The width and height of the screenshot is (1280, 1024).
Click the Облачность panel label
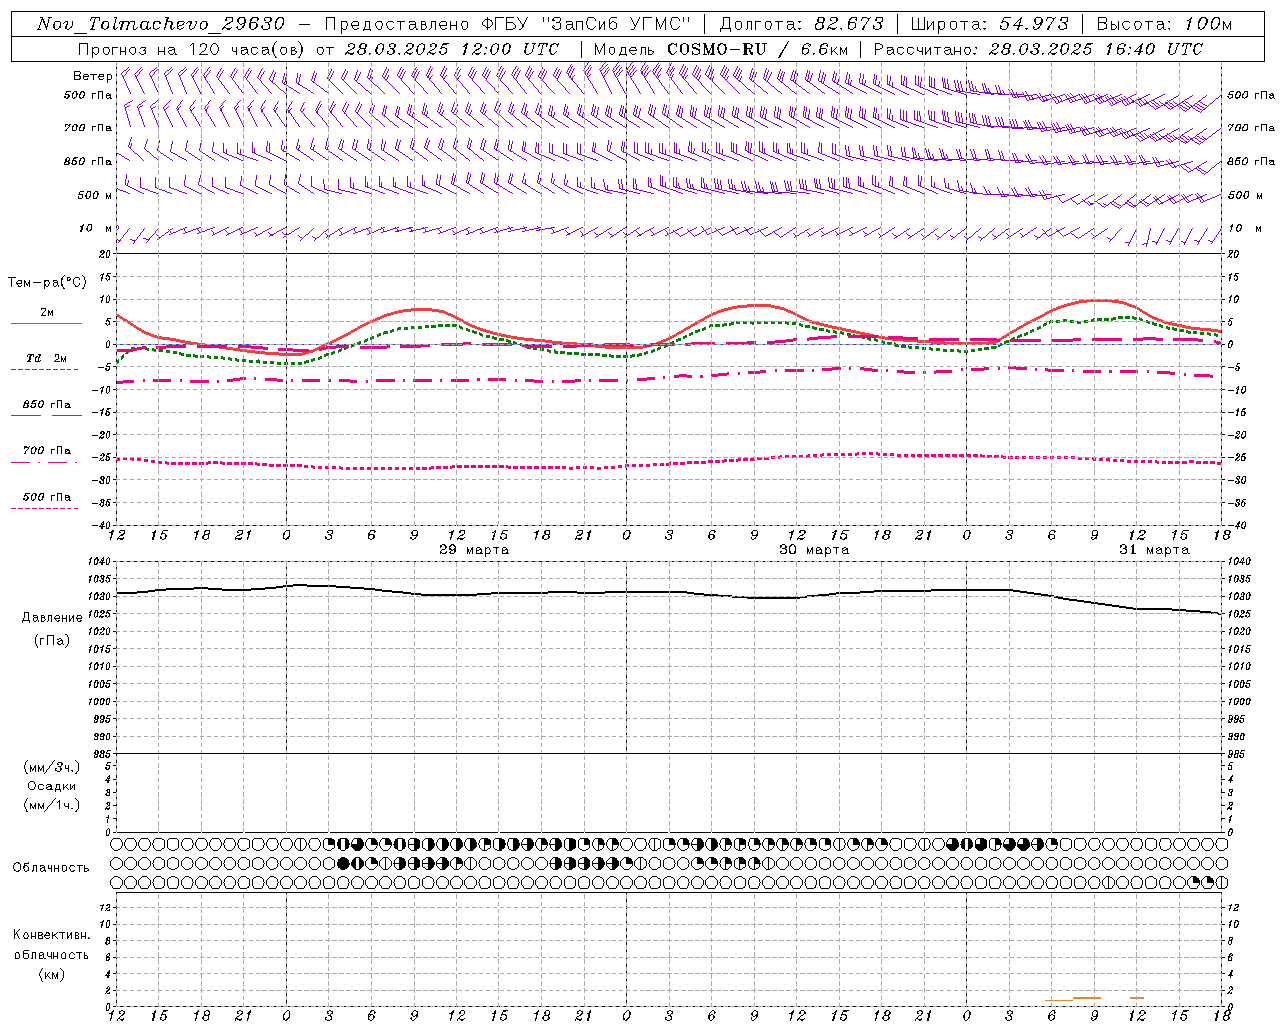click(51, 867)
